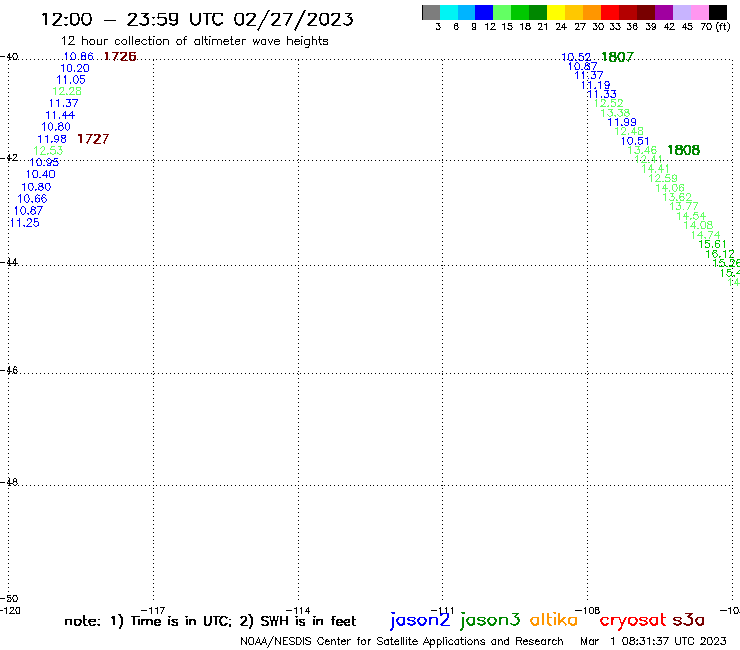
Task: Click the 11.33 wave height value
Action: coord(602,94)
